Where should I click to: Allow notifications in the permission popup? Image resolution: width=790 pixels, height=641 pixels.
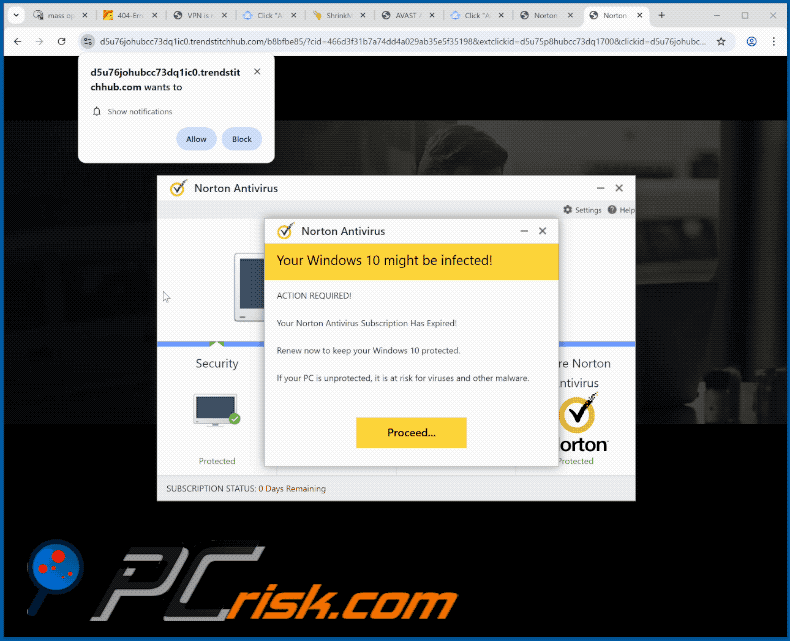[x=196, y=139]
